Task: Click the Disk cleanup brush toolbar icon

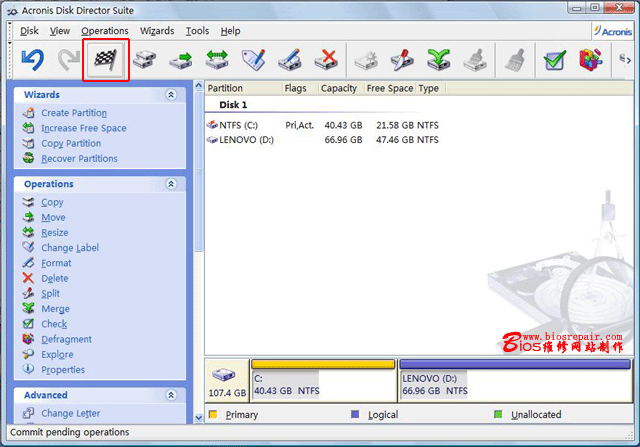Action: click(515, 60)
